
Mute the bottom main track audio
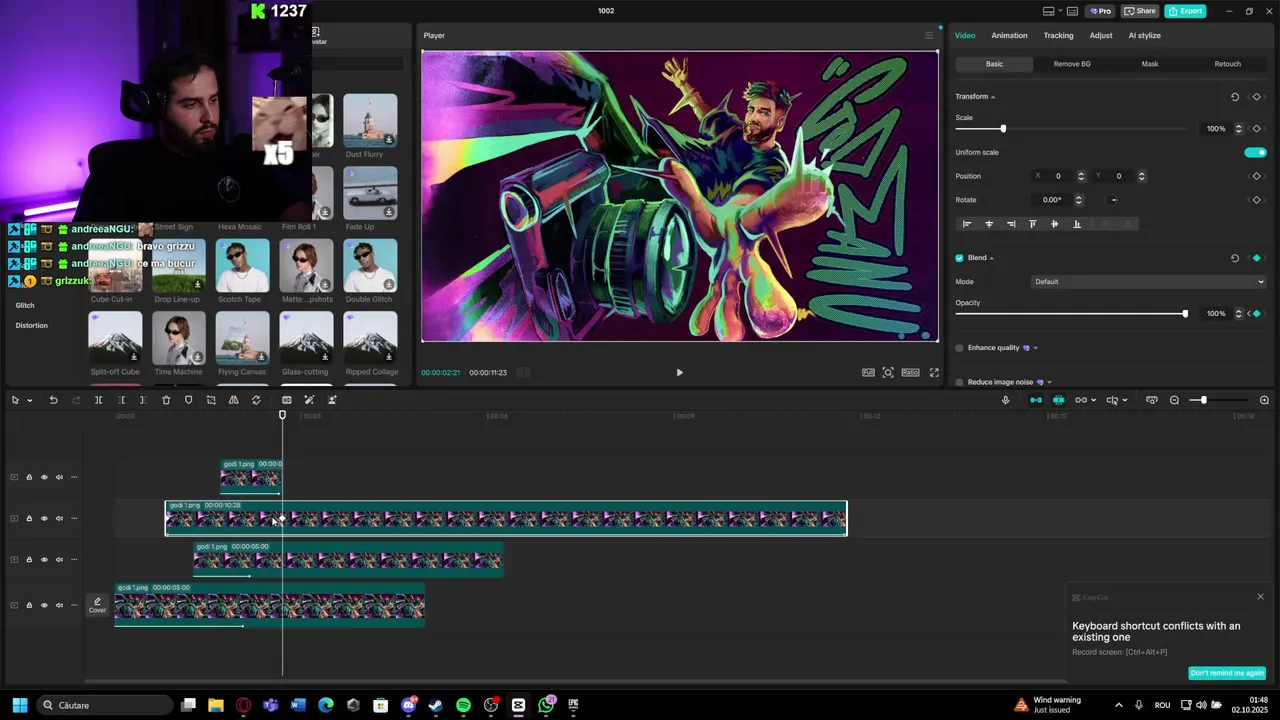coord(59,605)
